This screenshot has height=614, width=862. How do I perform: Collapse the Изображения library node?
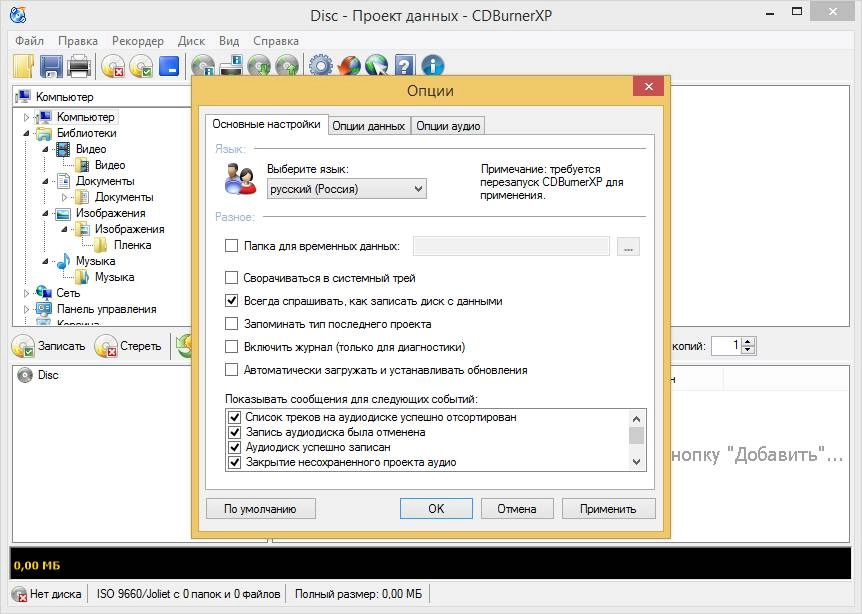click(45, 213)
